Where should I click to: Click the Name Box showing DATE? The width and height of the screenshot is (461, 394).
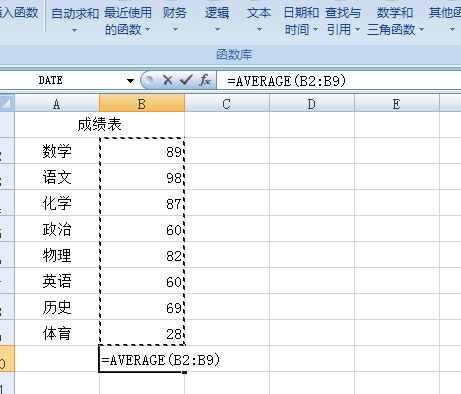click(62, 80)
